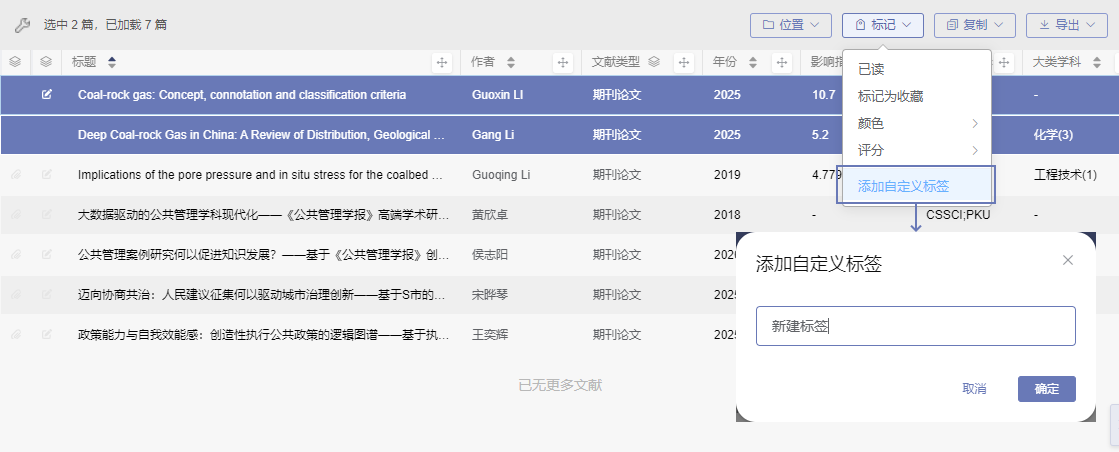Image resolution: width=1119 pixels, height=452 pixels.
Task: Click the attachment paperclip on 大数据驱动的公共管理 row
Action: pos(16,214)
